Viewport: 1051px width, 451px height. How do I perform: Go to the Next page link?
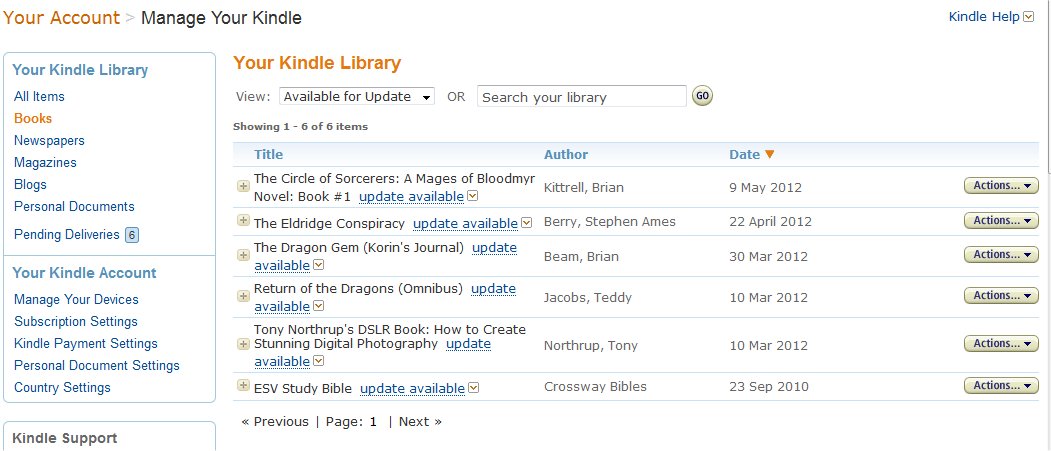420,422
